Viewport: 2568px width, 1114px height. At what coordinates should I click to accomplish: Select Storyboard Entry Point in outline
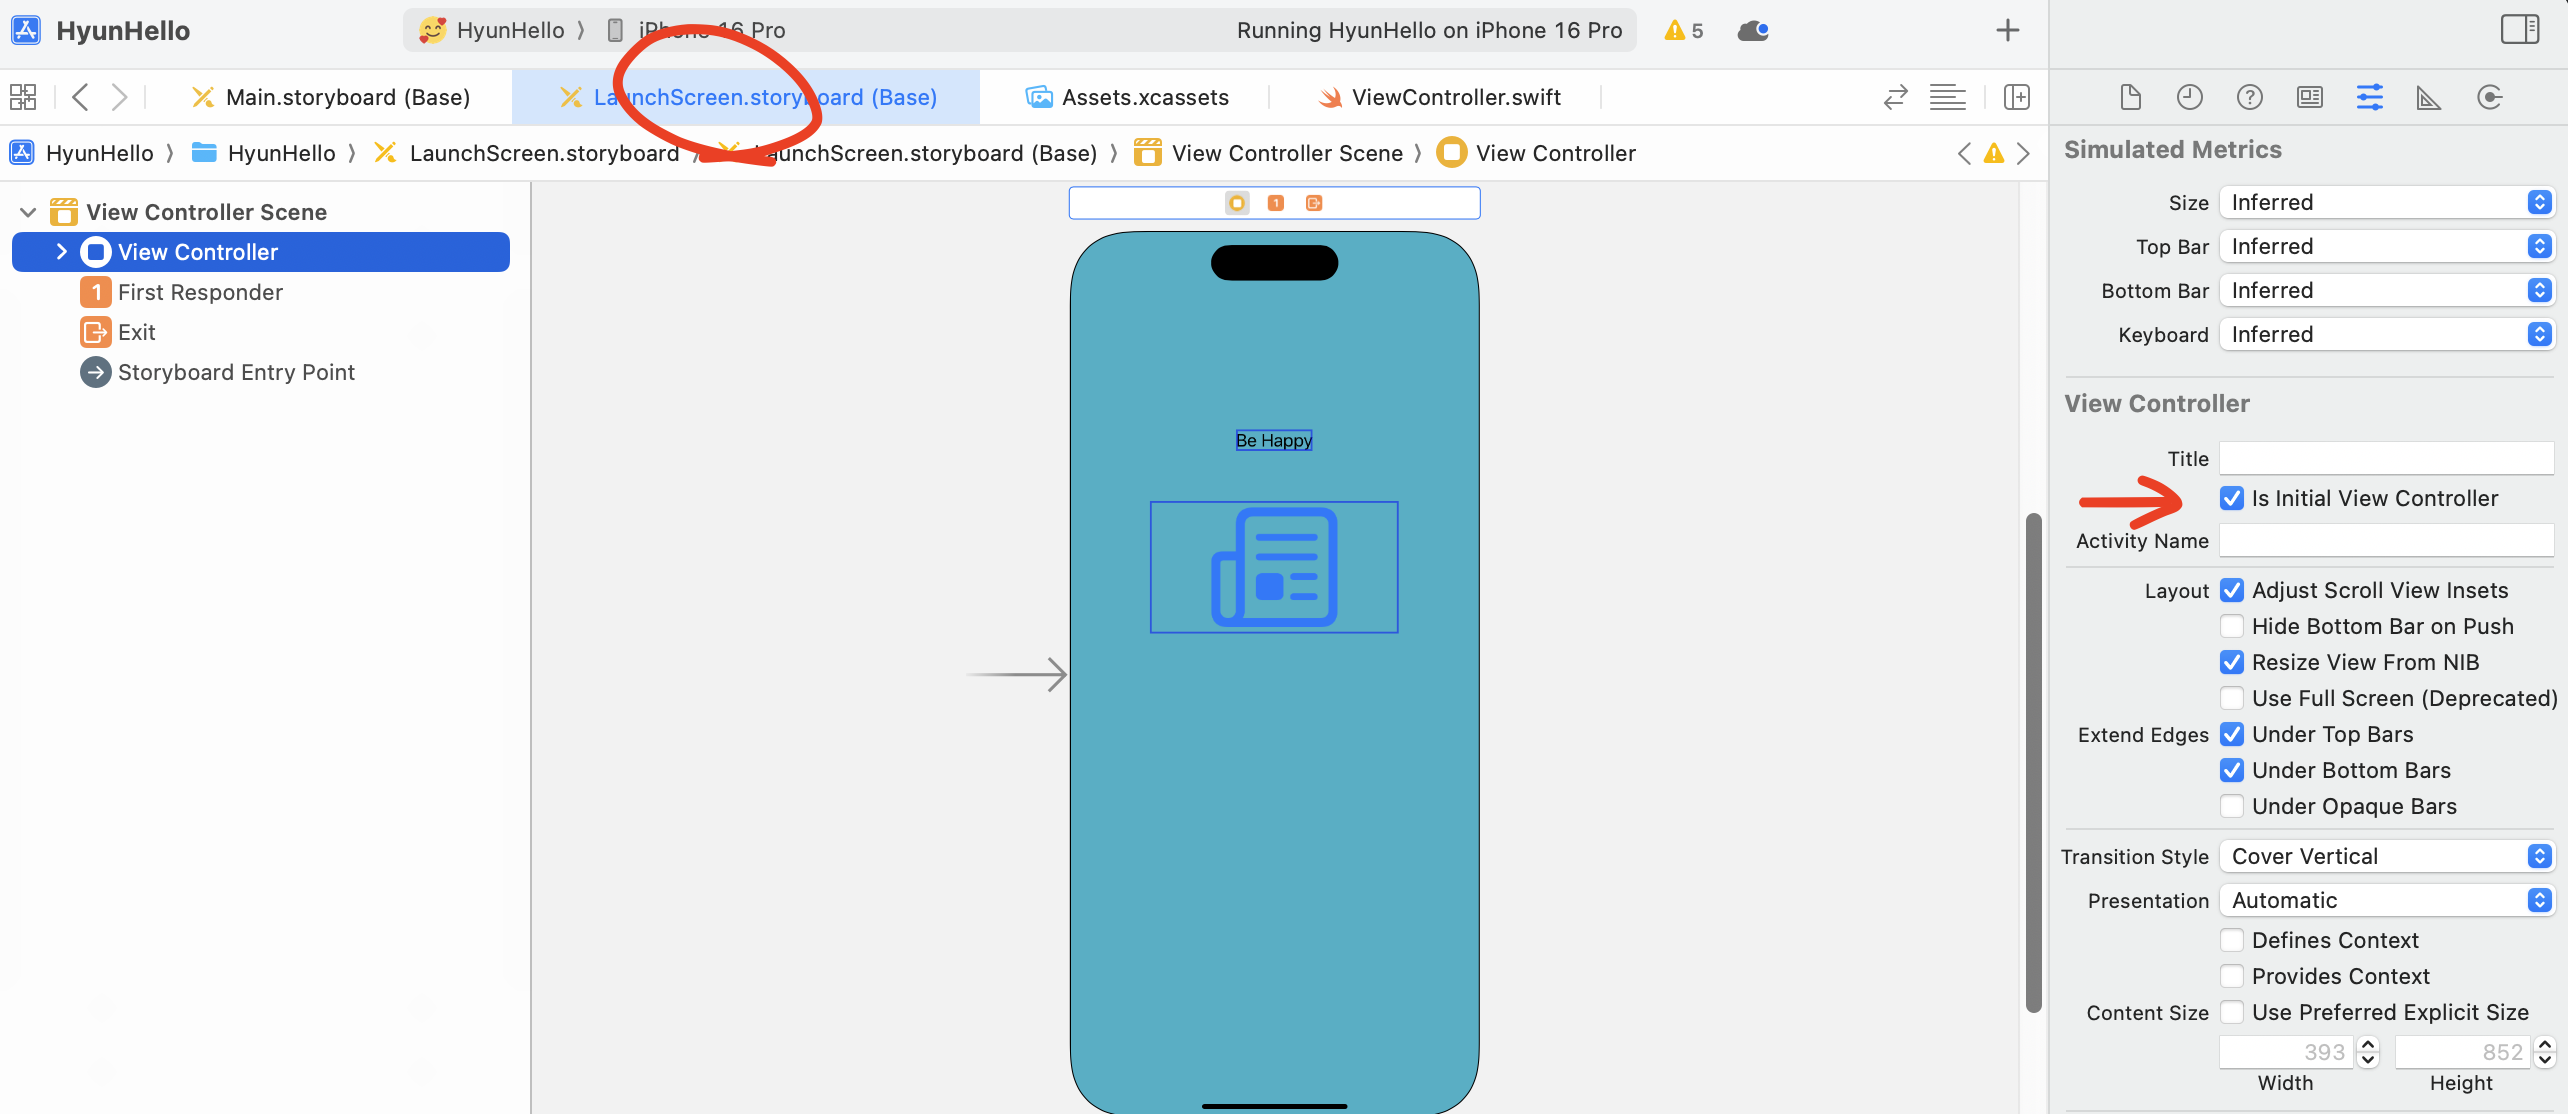(x=235, y=372)
